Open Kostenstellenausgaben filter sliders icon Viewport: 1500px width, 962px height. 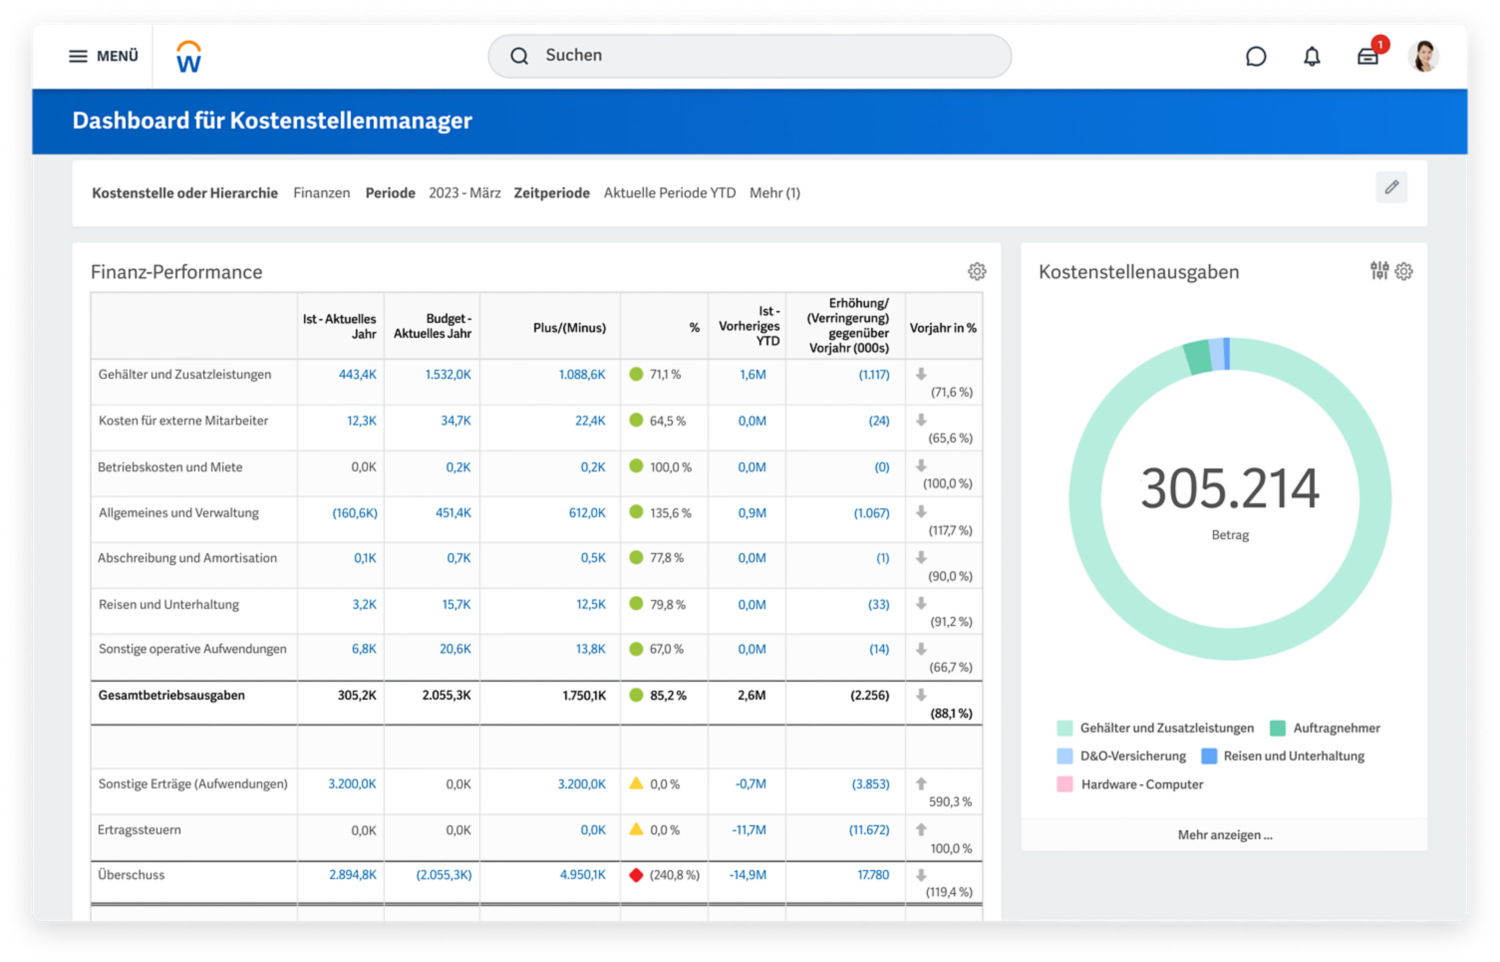coord(1380,270)
